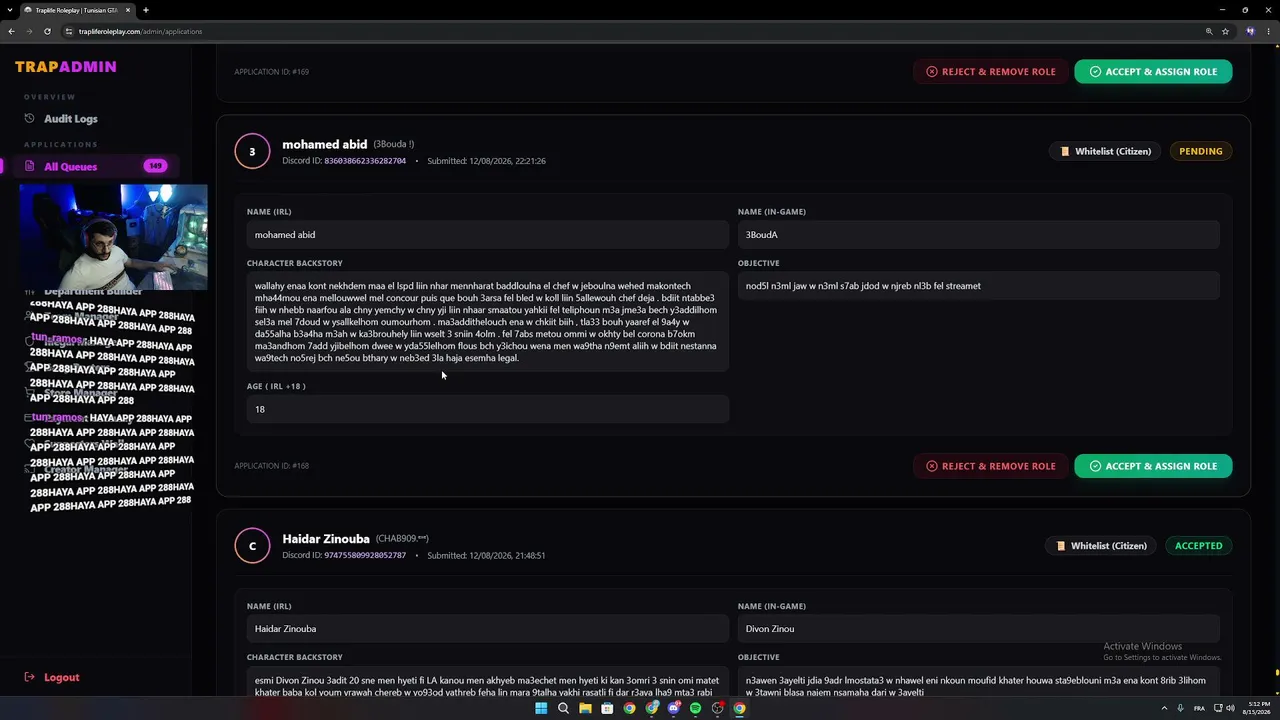Viewport: 1280px width, 720px height.
Task: Click the PENDING status badge
Action: 1201,152
